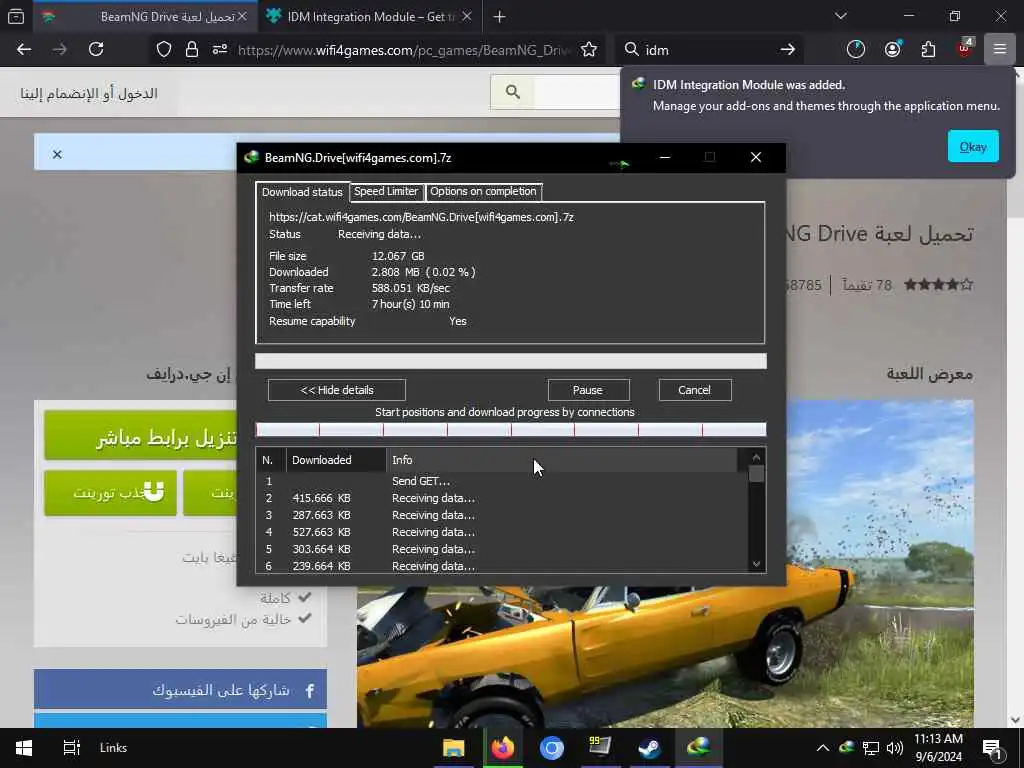1024x768 pixels.
Task: Select connection row 2 with 415.666 KB
Action: (x=502, y=498)
